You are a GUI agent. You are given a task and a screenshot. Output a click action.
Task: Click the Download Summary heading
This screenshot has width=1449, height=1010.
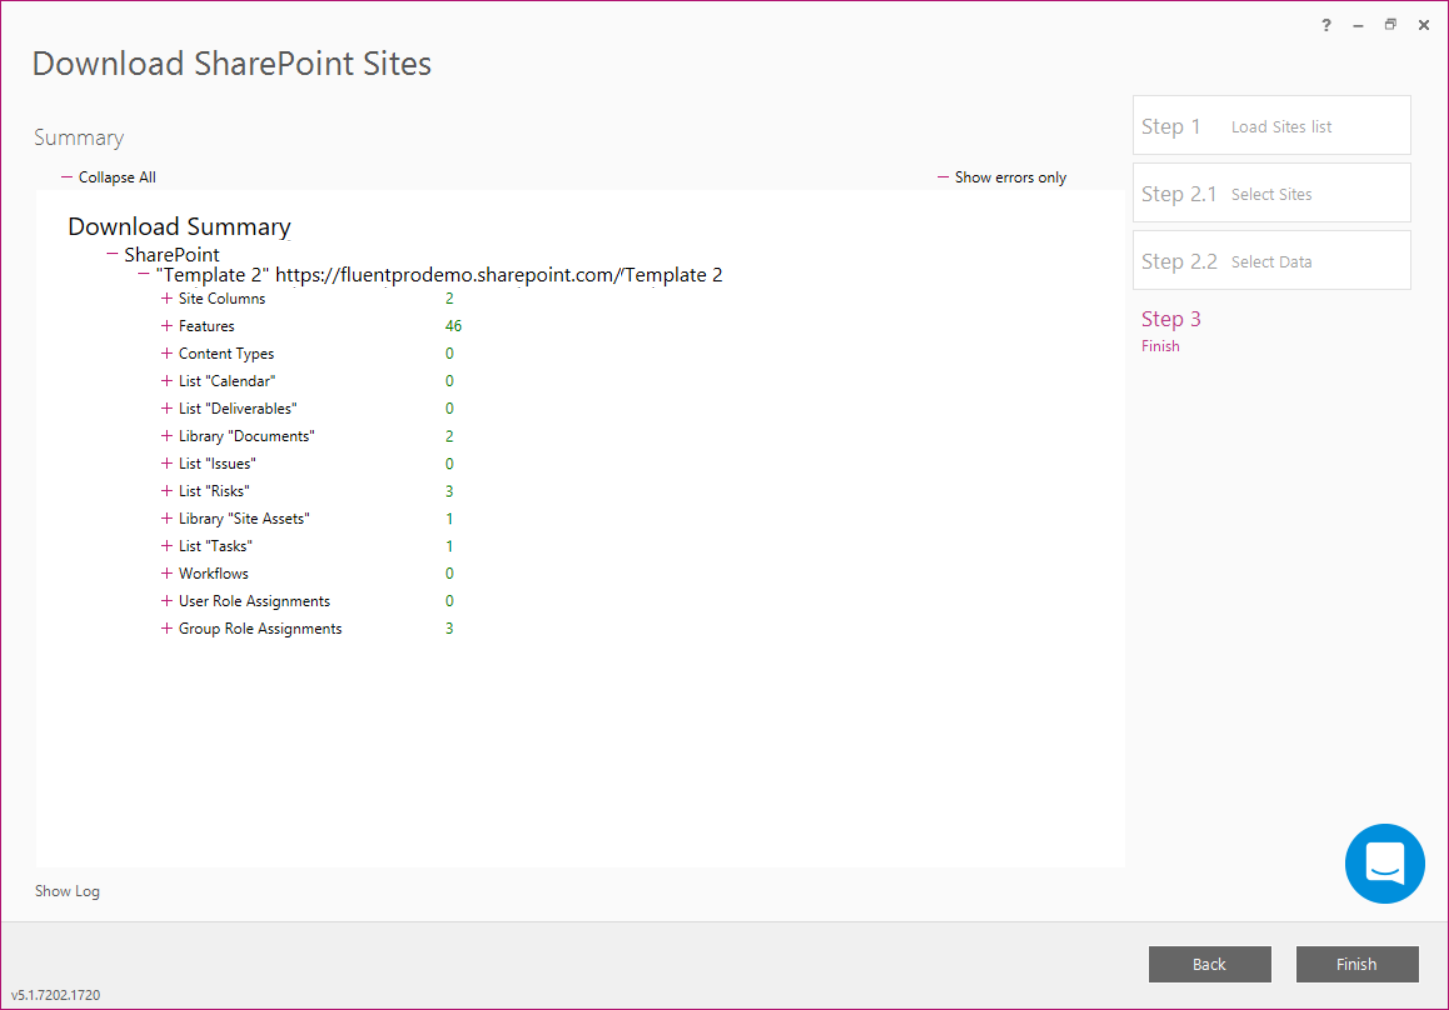pyautogui.click(x=179, y=227)
